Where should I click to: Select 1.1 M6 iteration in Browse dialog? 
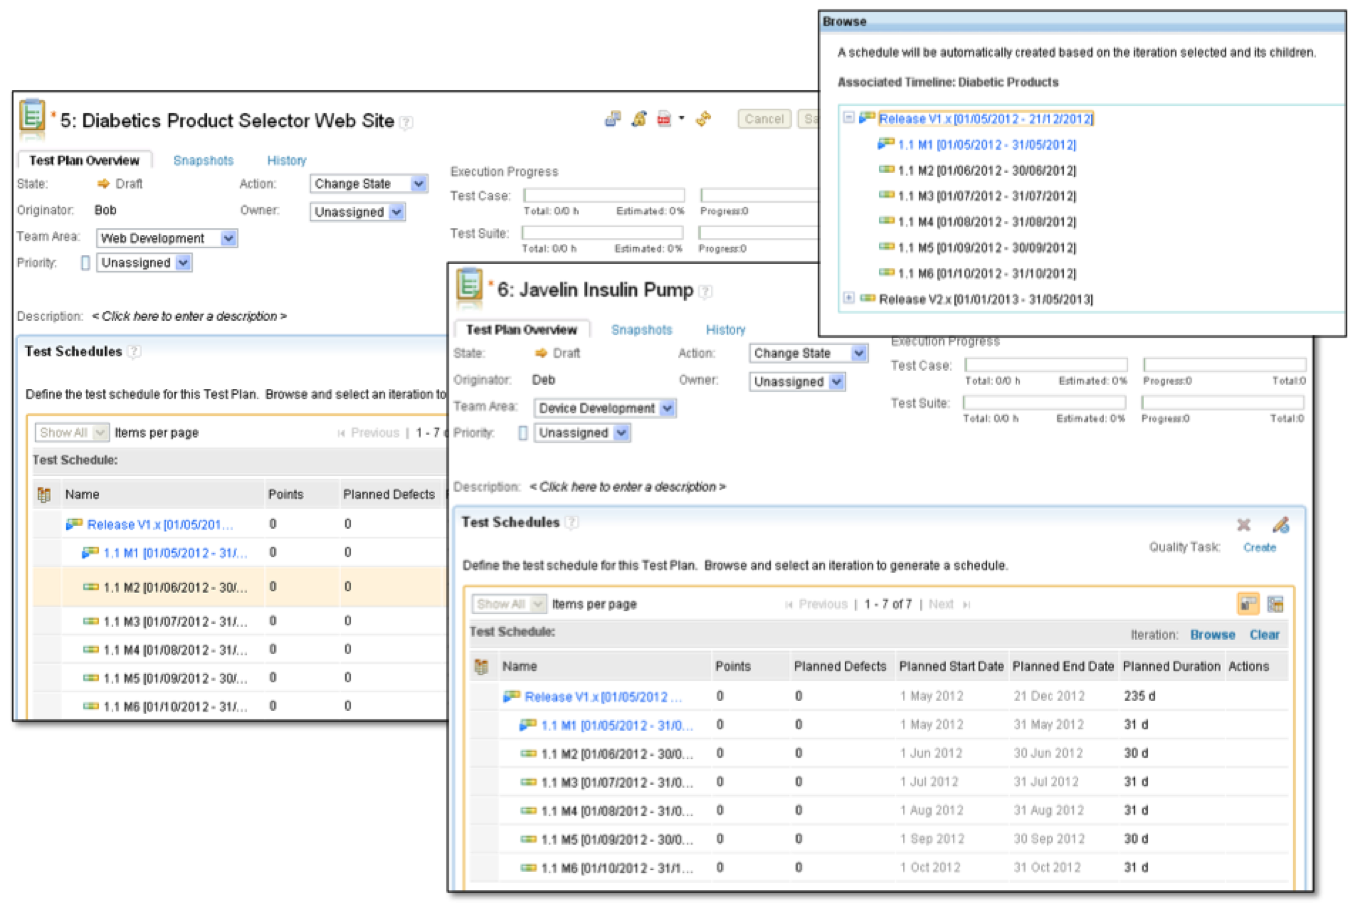pyautogui.click(x=987, y=273)
